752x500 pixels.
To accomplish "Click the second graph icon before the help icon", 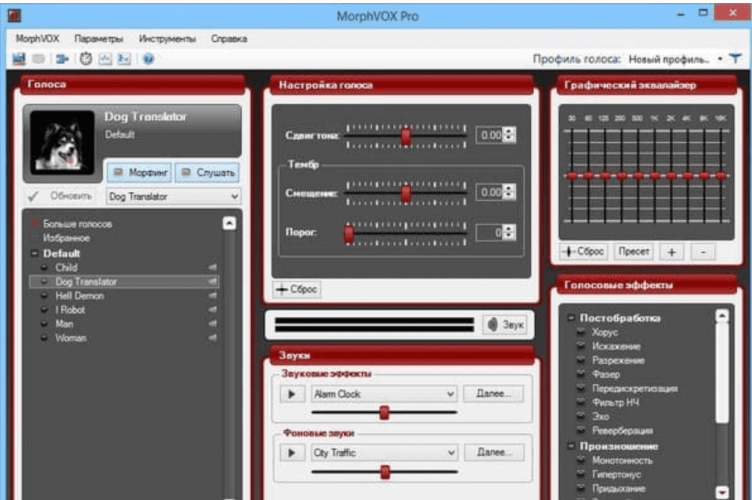I will [x=124, y=58].
